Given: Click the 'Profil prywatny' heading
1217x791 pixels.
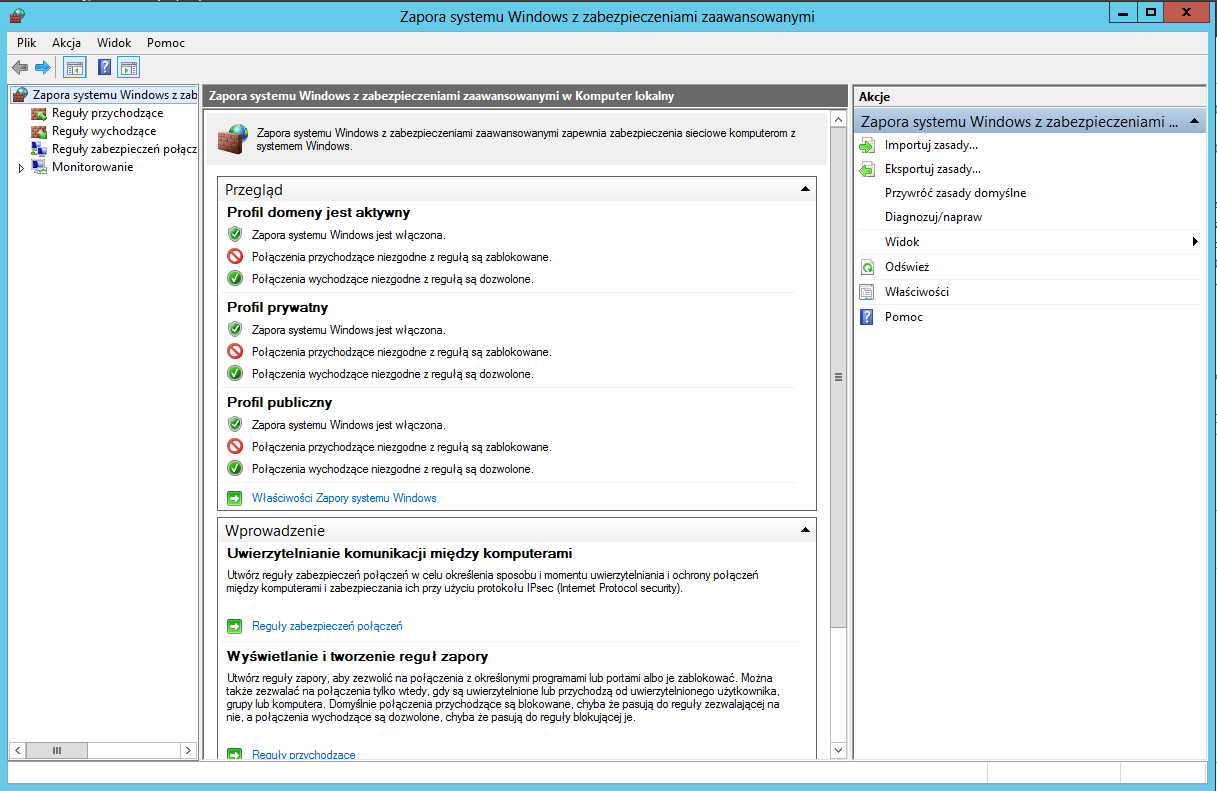Looking at the screenshot, I should pyautogui.click(x=277, y=307).
